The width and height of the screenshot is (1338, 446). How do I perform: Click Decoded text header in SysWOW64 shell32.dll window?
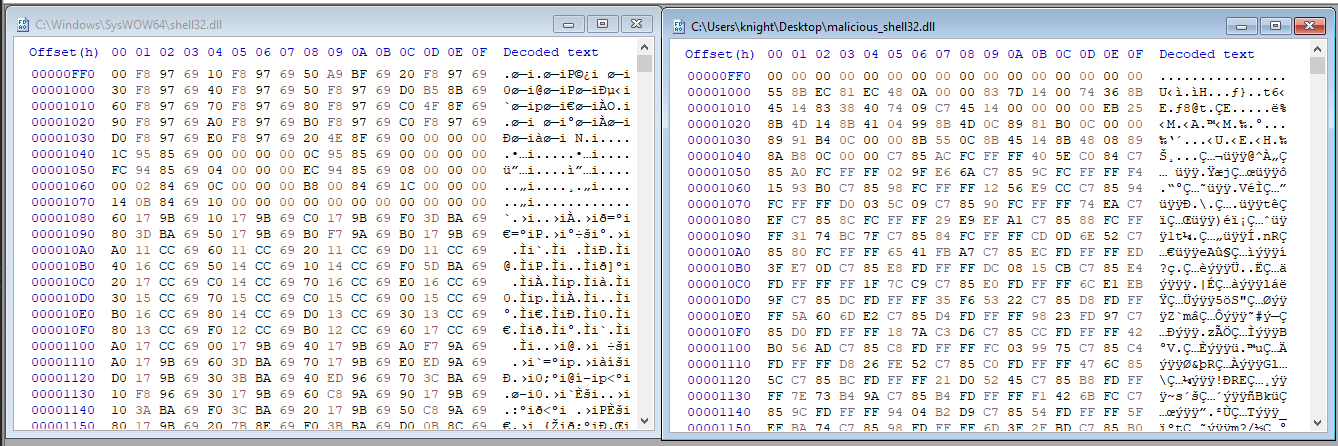pos(551,52)
